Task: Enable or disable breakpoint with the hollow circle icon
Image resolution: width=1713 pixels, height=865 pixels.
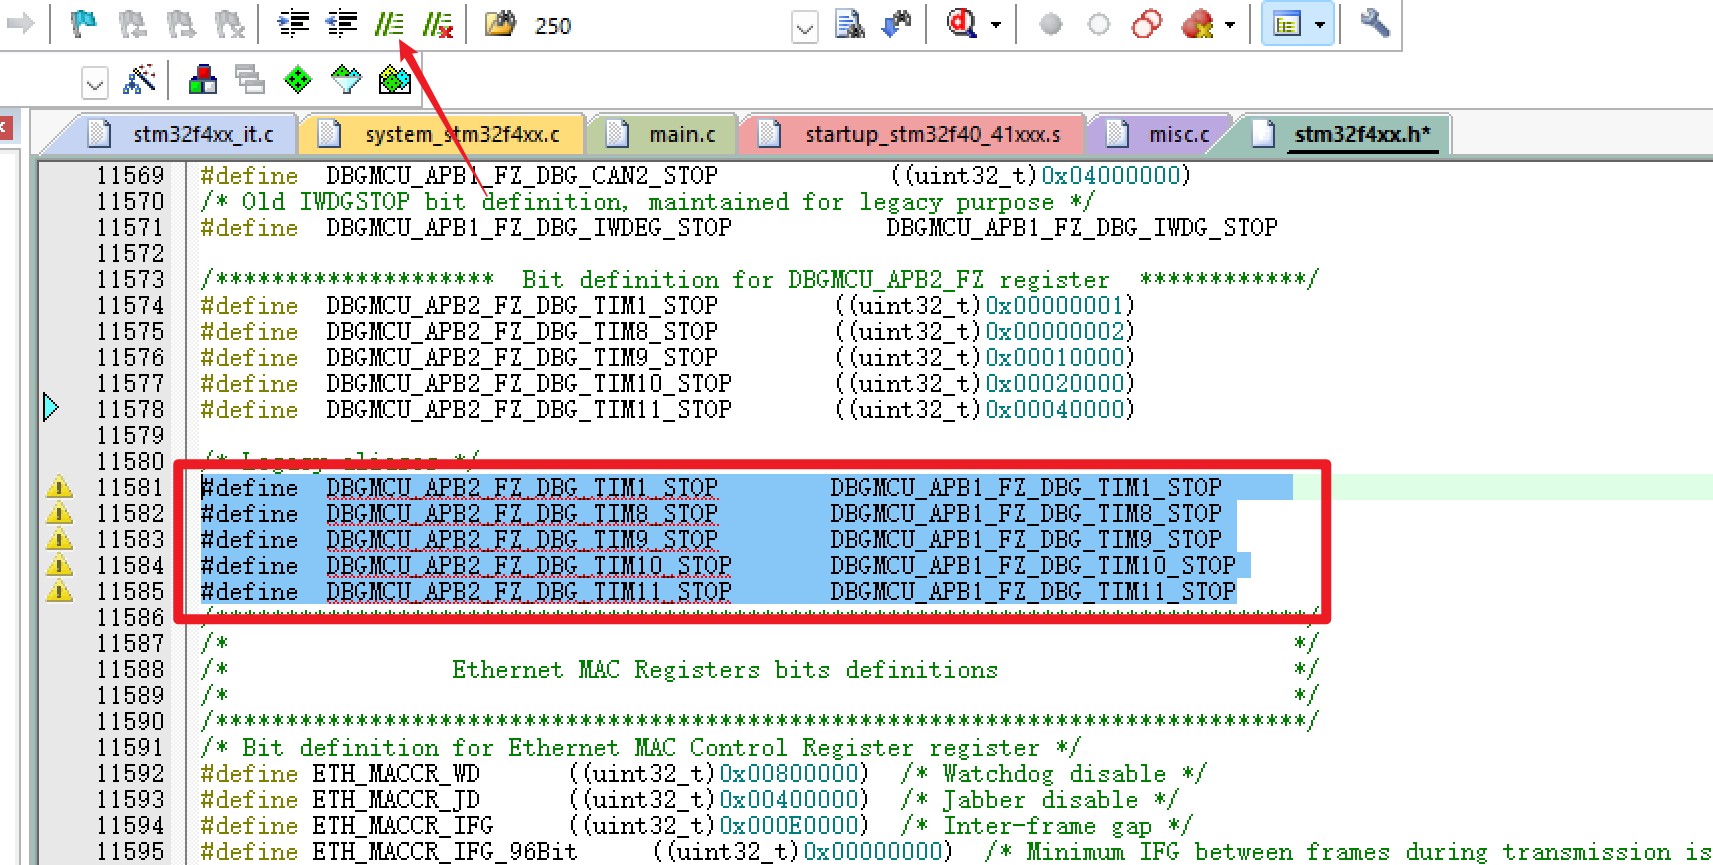Action: (1099, 24)
